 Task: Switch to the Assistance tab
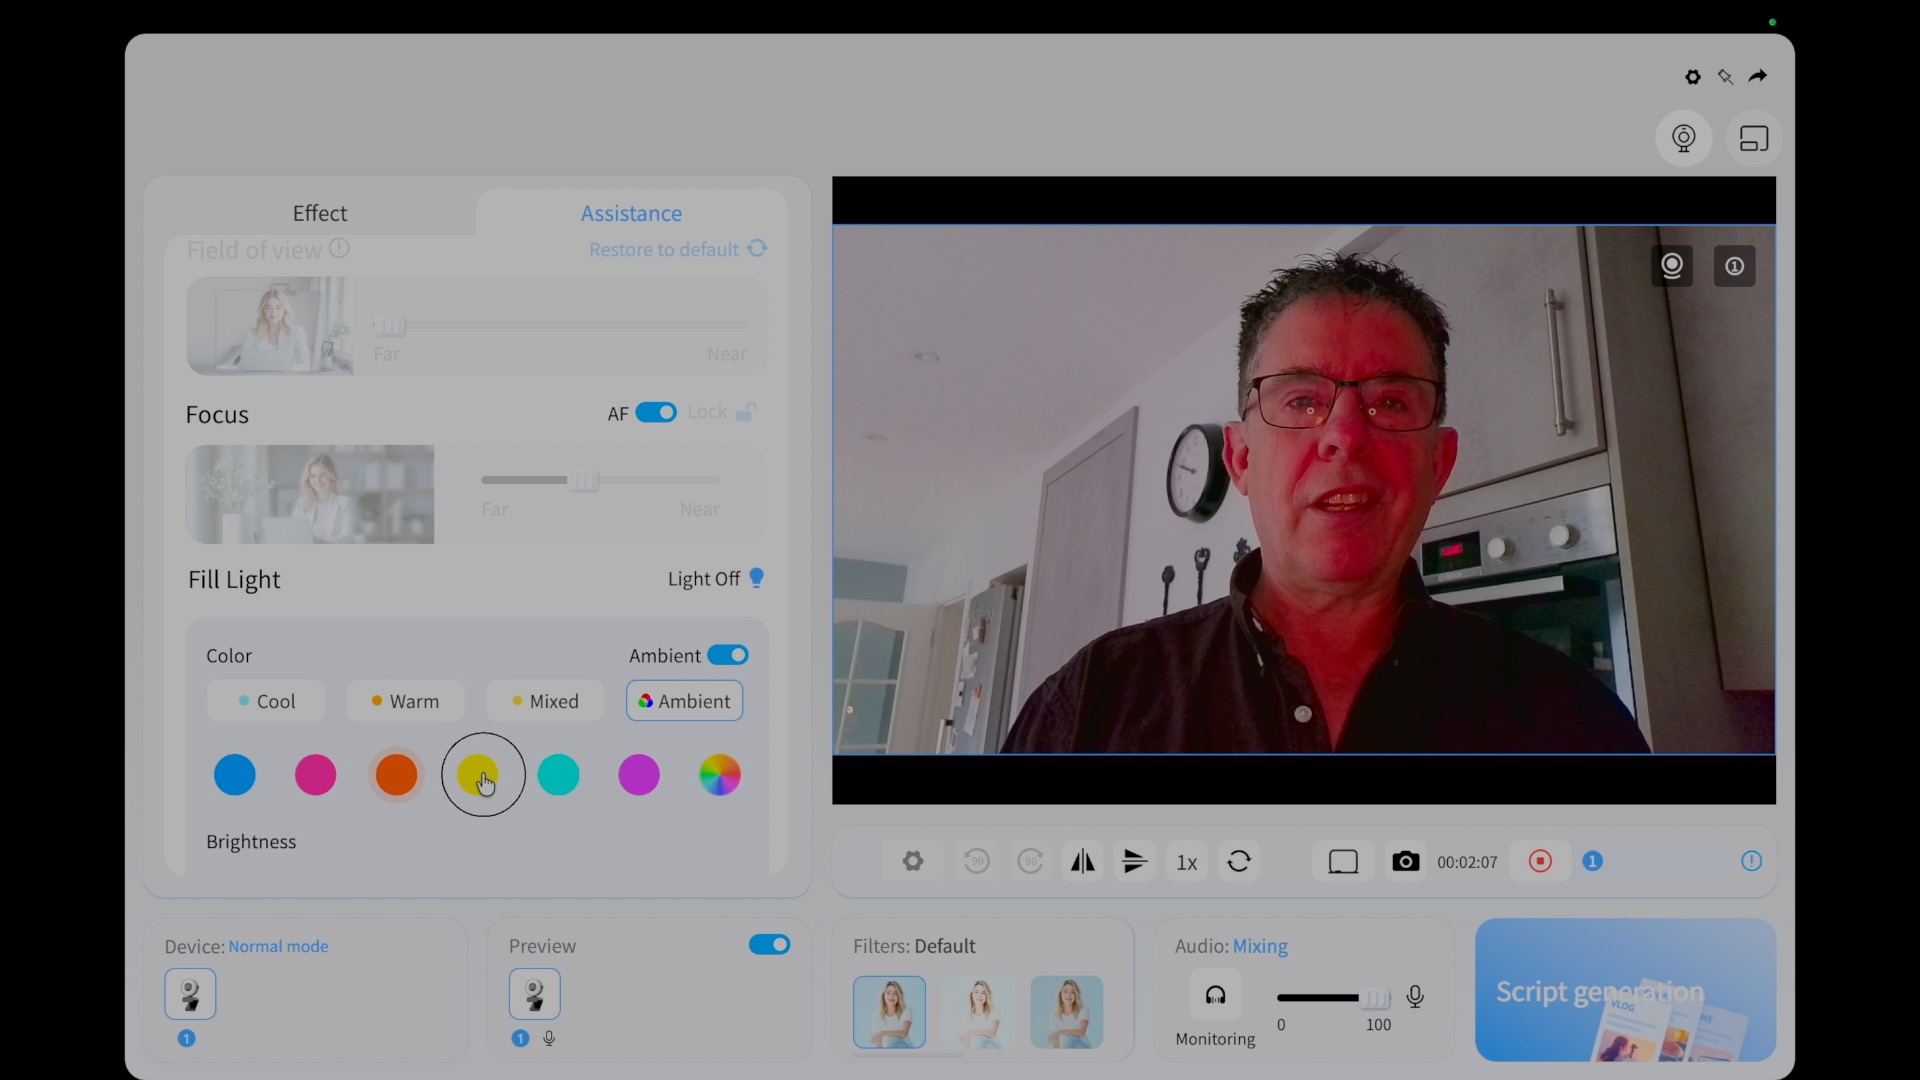point(631,213)
